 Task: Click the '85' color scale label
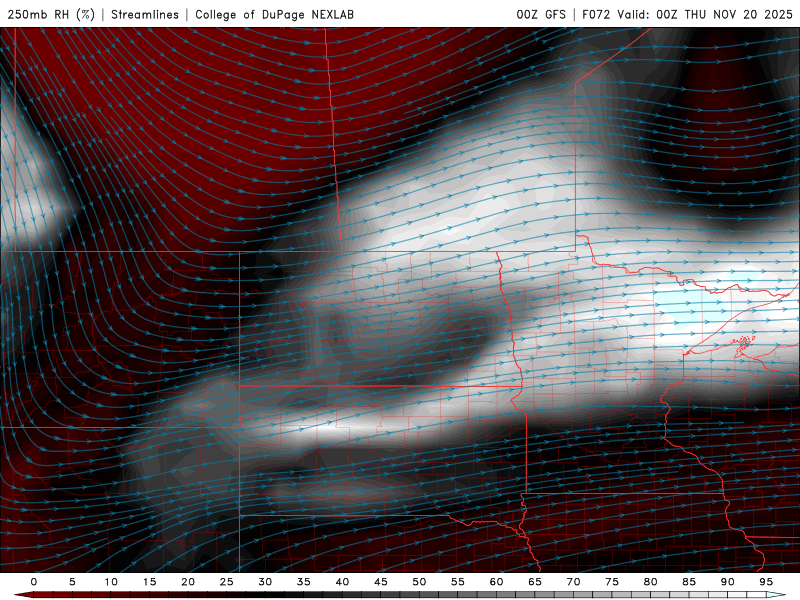689,582
